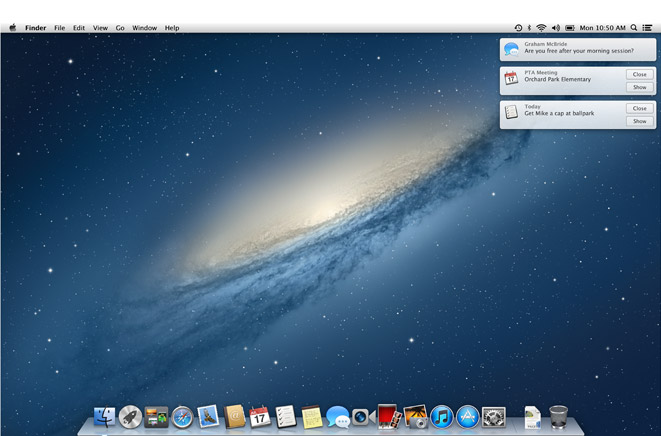Show the ballpark cap reminder
Viewport: 661px width, 436px height.
[639, 121]
